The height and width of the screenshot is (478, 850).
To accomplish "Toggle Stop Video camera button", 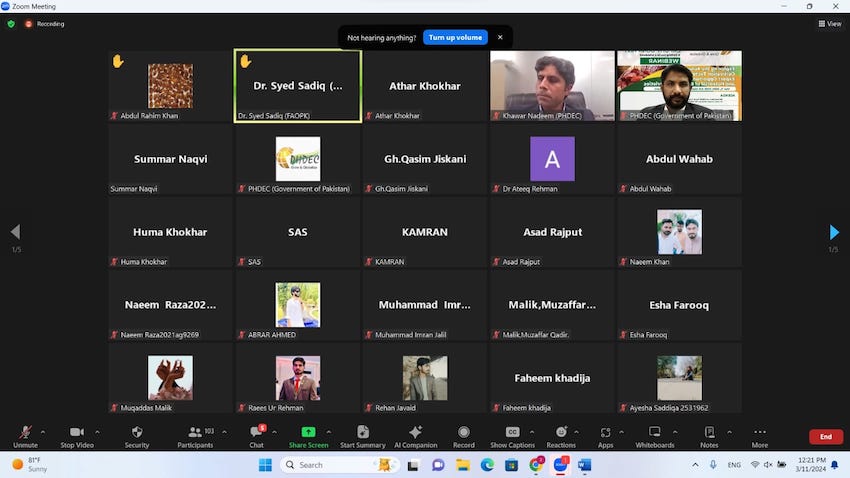I will tap(77, 435).
